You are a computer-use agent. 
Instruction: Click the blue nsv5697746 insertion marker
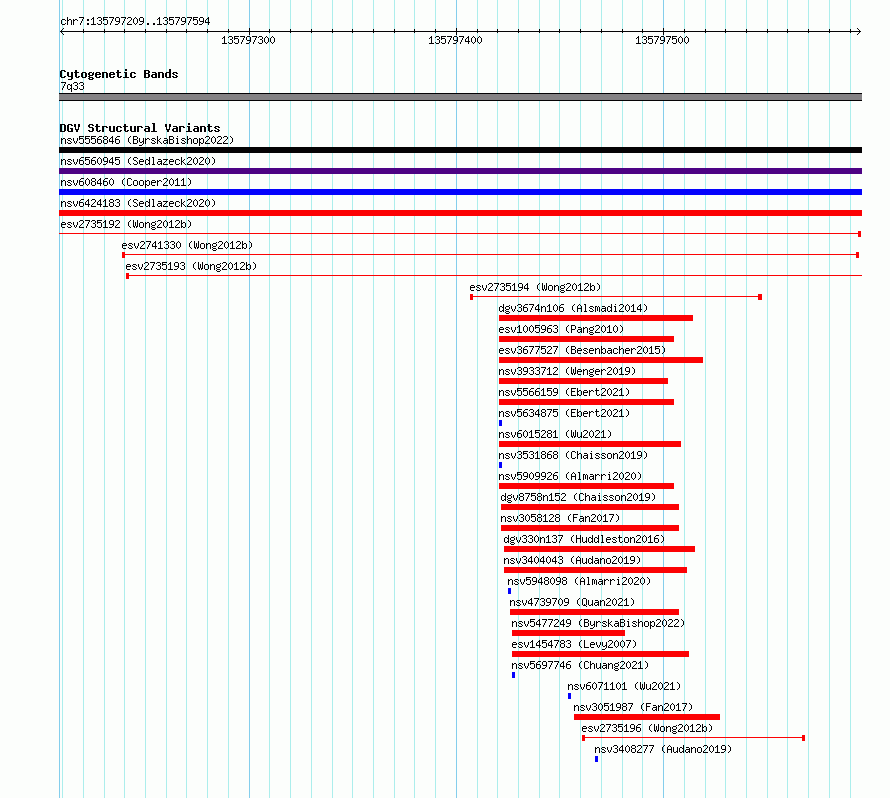(514, 675)
